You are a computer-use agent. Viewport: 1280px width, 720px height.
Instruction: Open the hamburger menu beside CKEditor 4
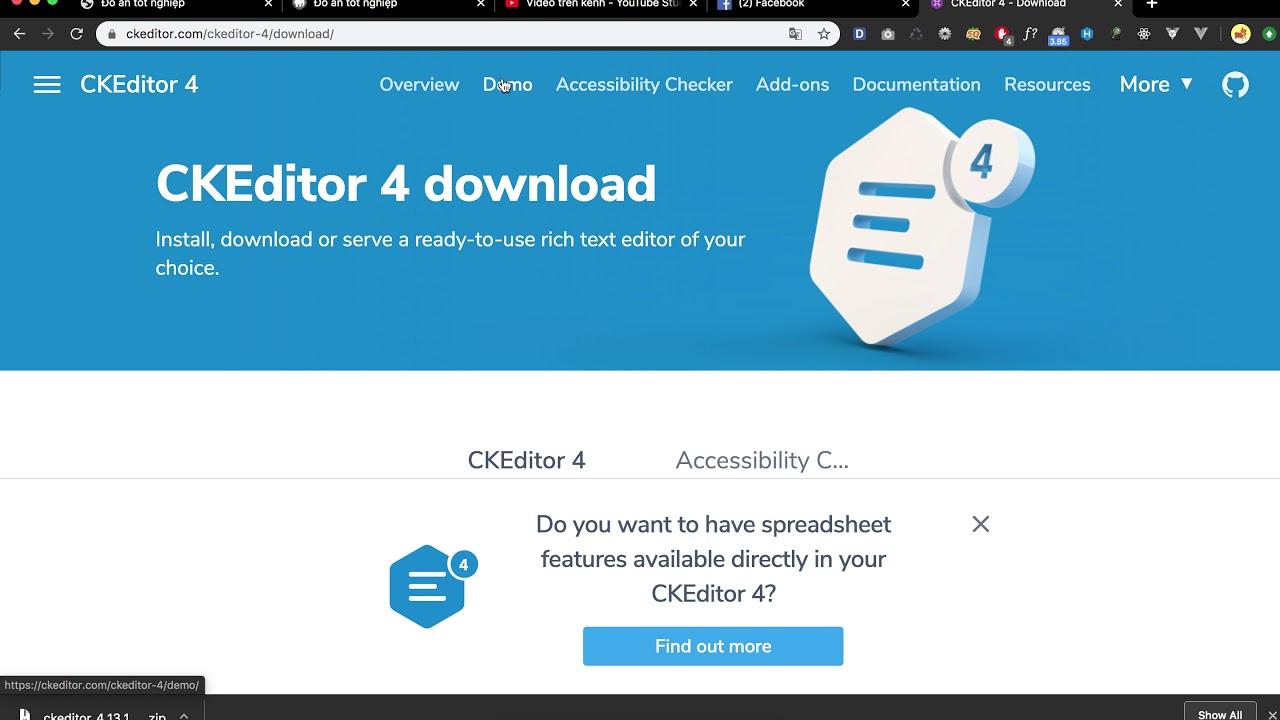click(x=47, y=85)
